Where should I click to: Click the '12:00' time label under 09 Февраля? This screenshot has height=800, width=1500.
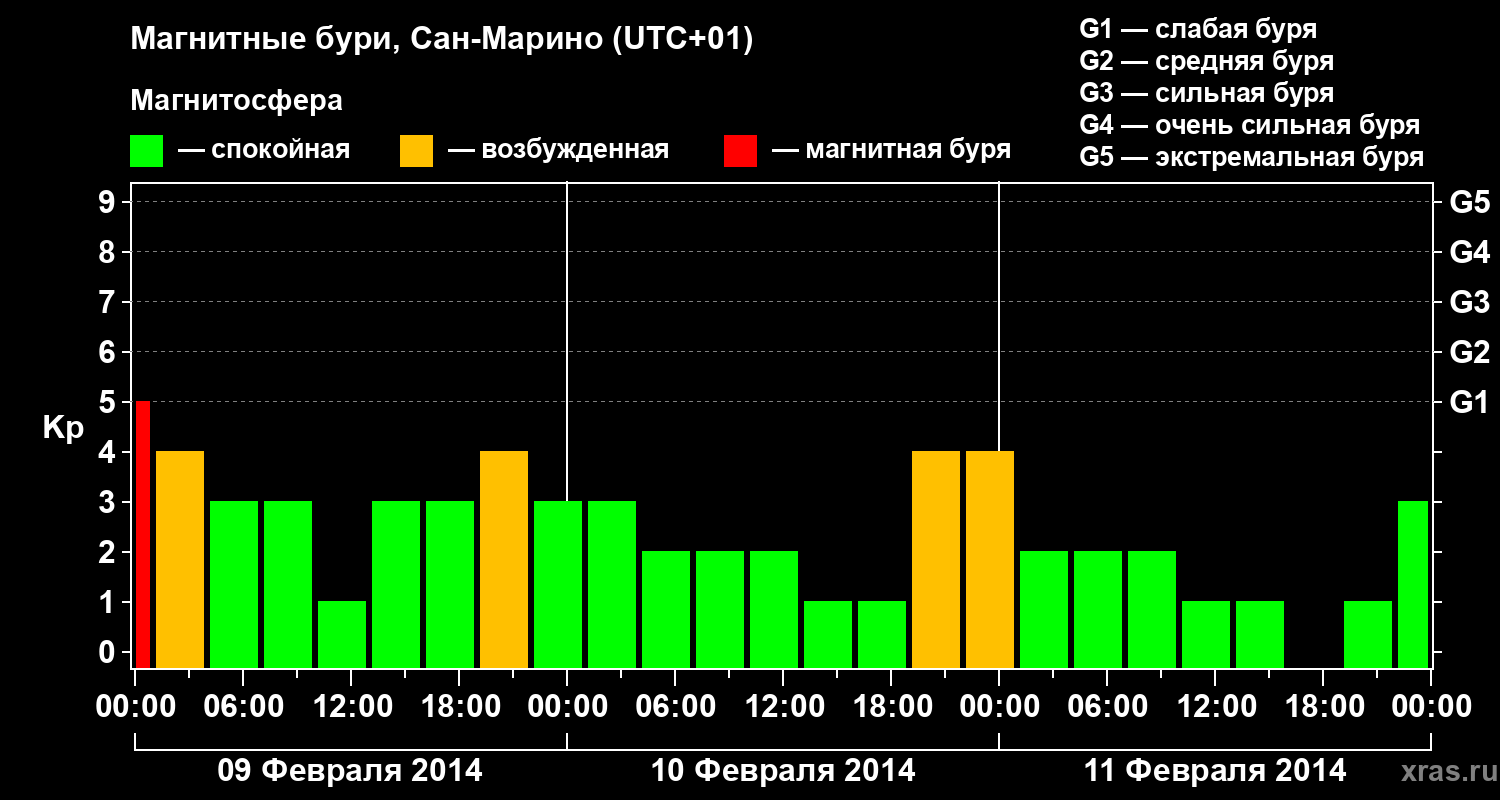pos(351,706)
